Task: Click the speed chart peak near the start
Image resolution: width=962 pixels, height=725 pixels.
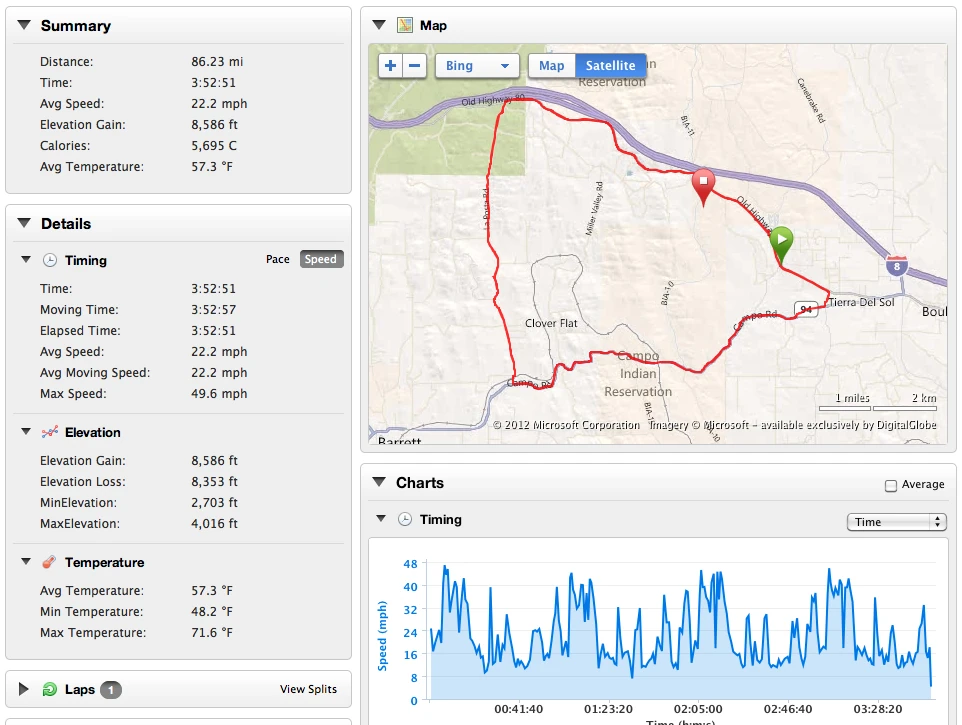Action: (x=445, y=567)
